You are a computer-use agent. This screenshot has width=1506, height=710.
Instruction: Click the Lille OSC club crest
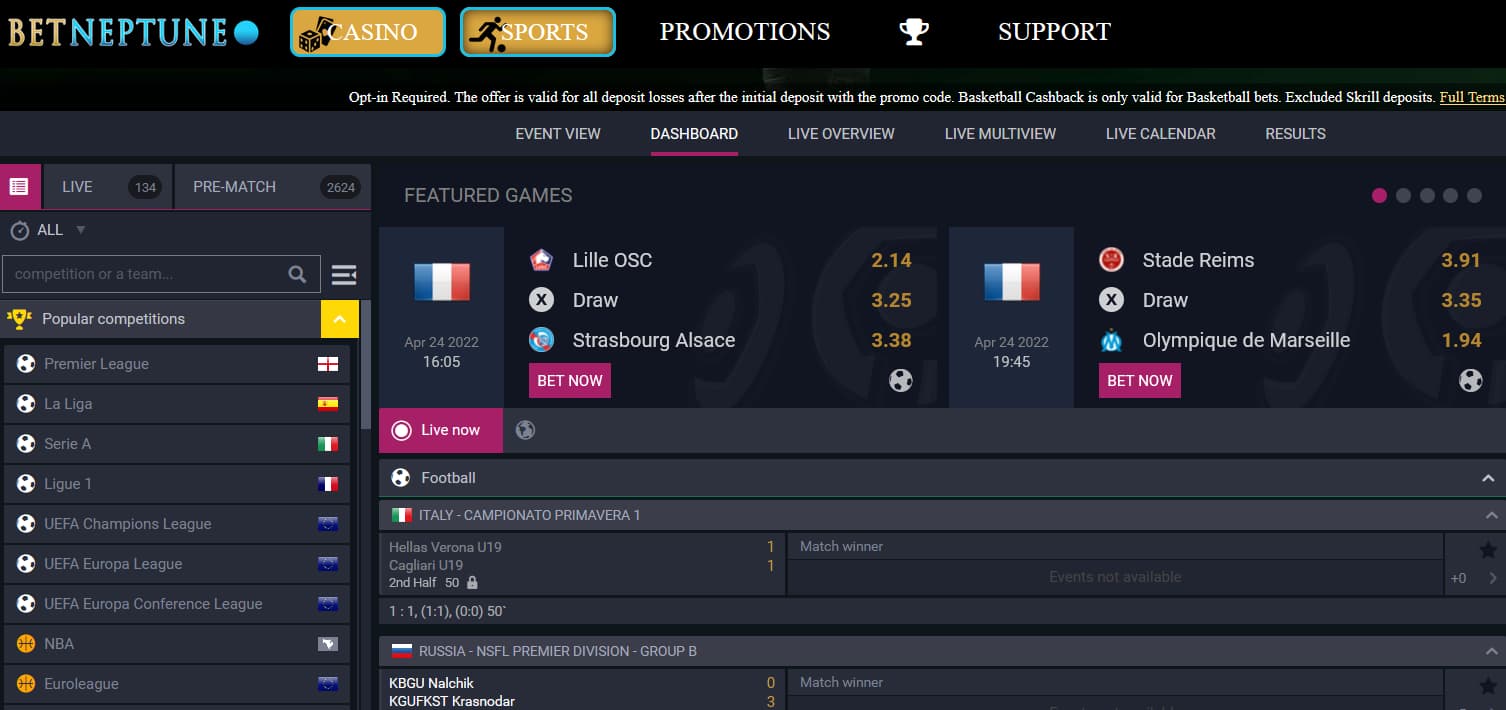point(541,260)
